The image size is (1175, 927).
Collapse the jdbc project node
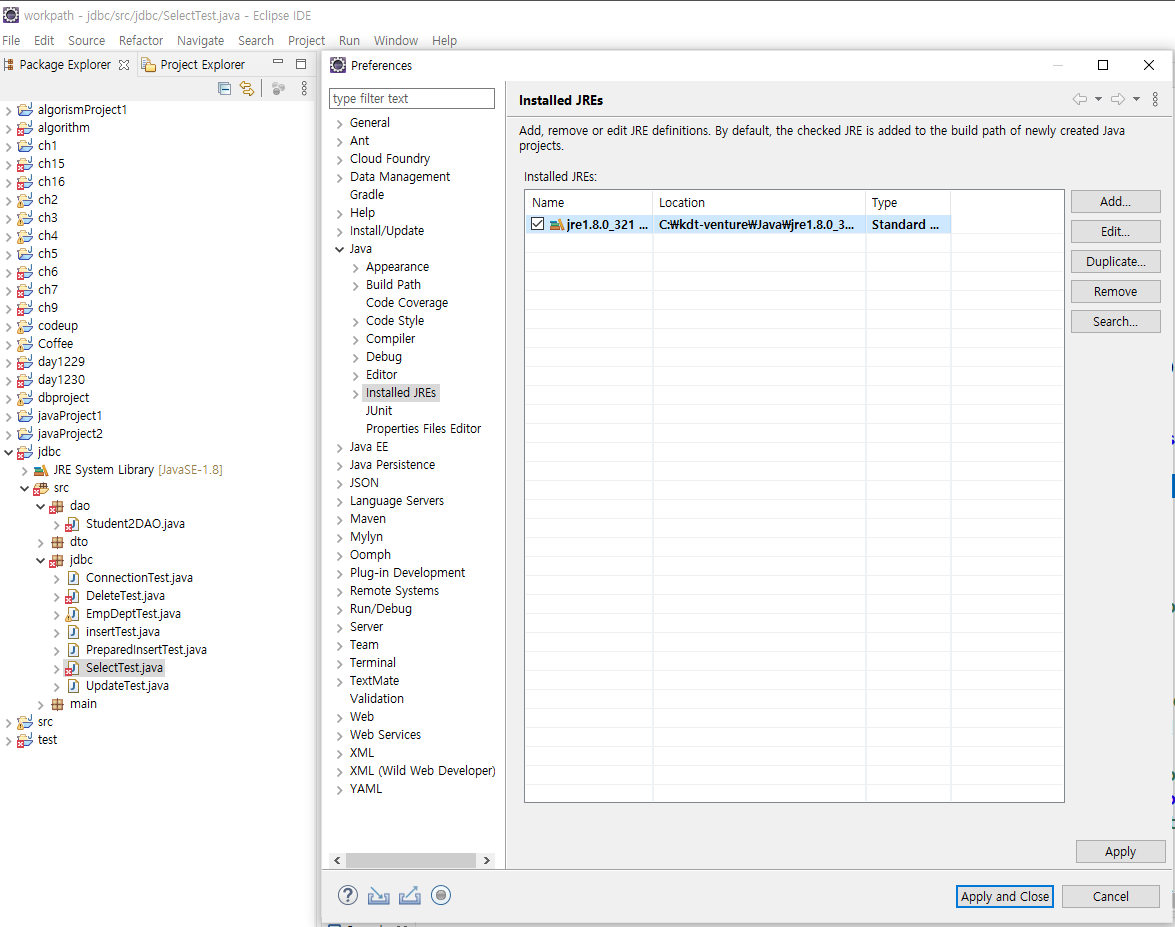tap(9, 452)
